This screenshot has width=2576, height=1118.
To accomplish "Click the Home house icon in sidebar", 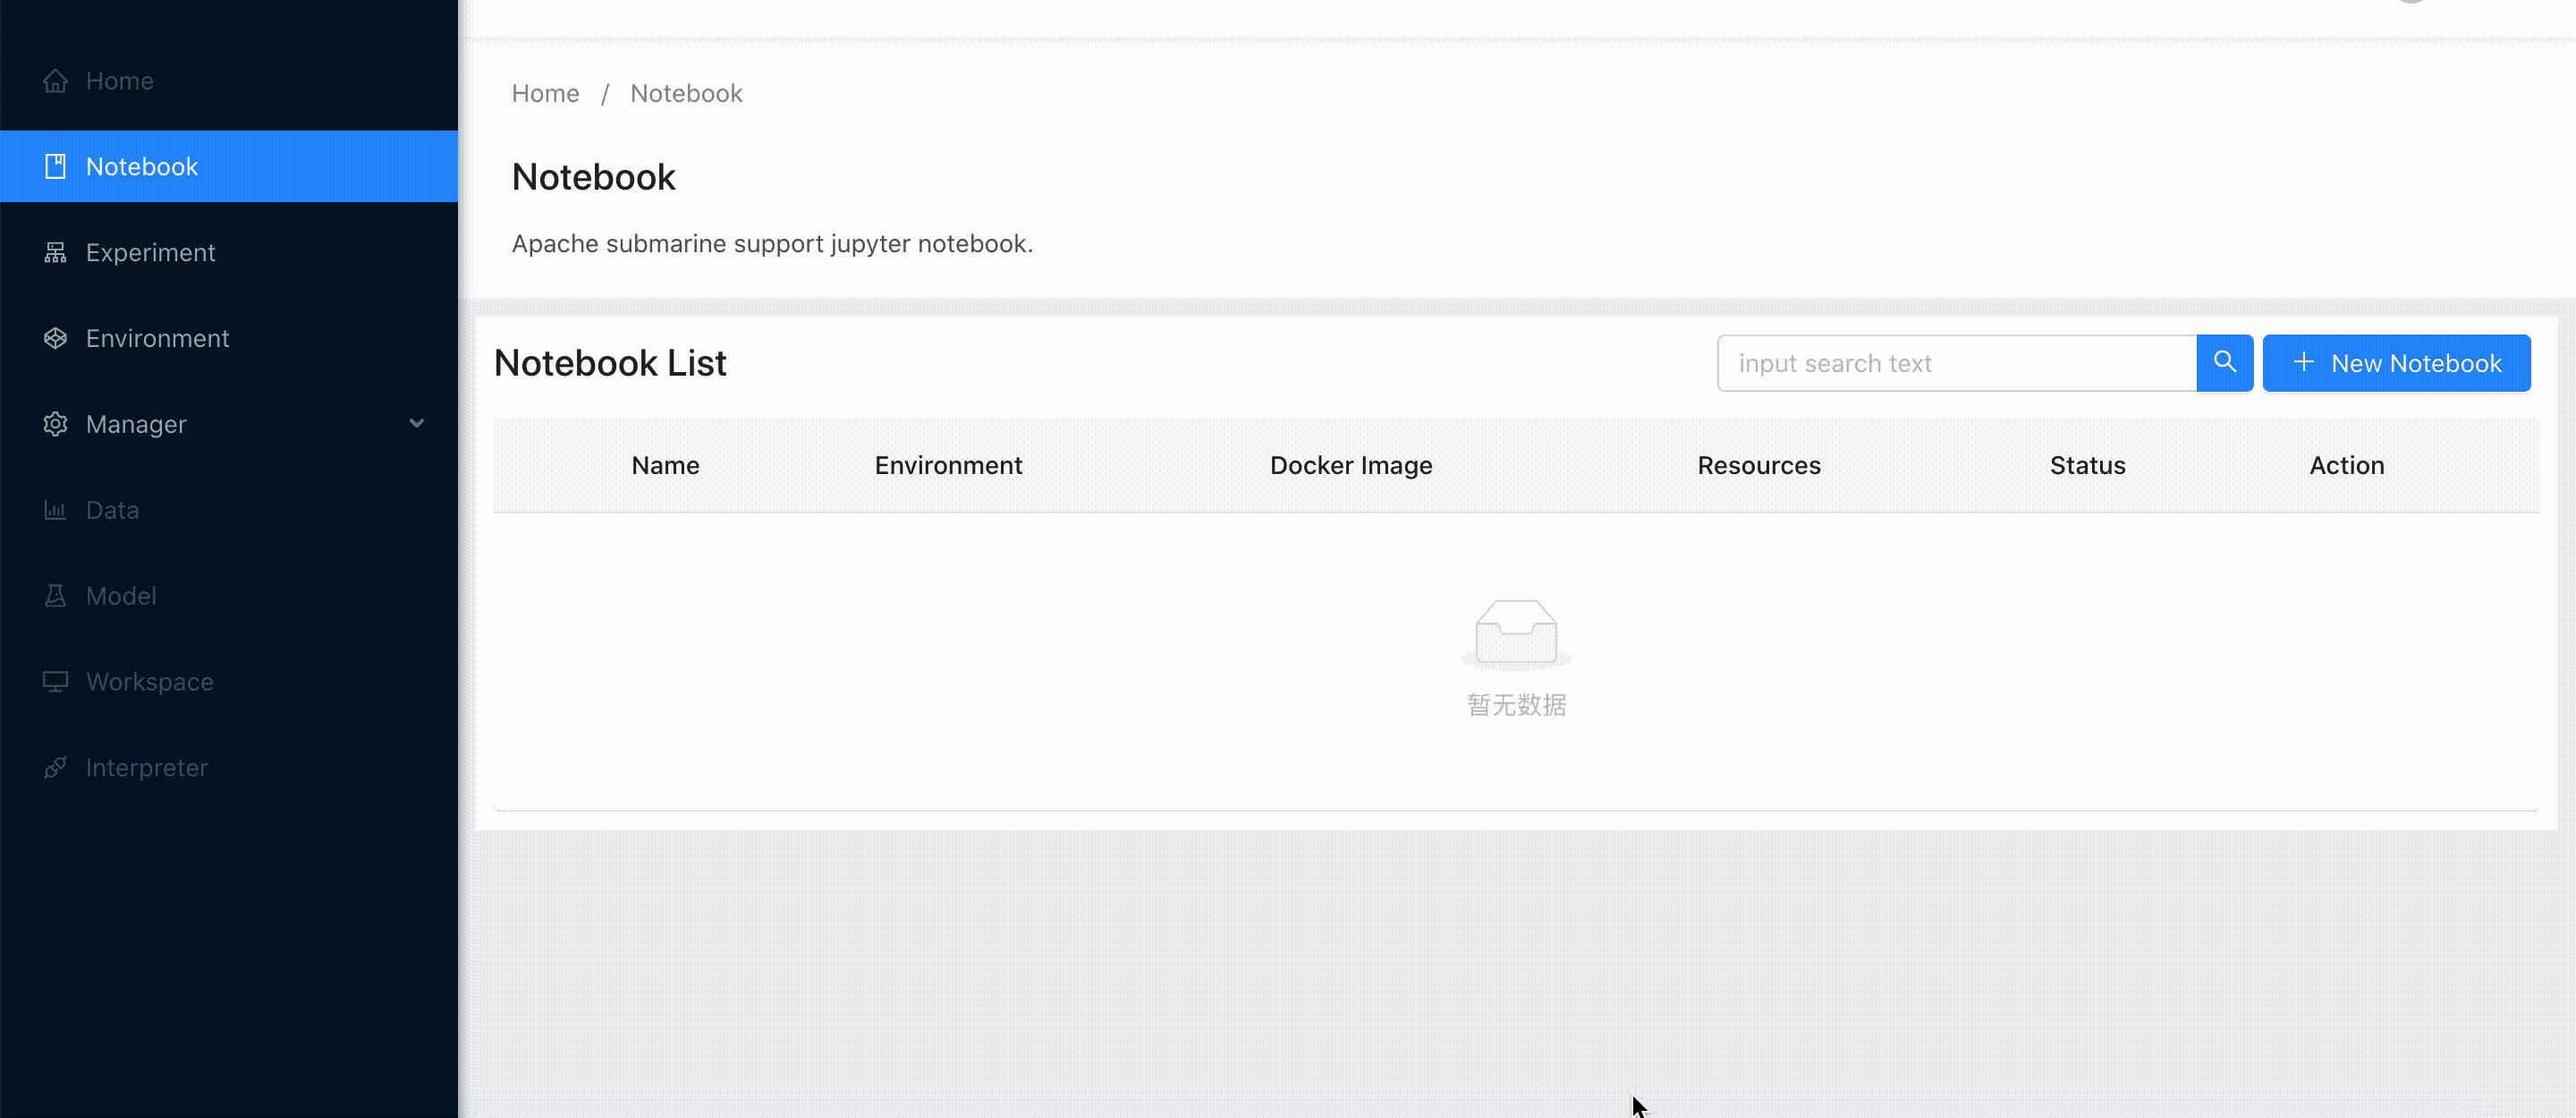I will [x=56, y=81].
